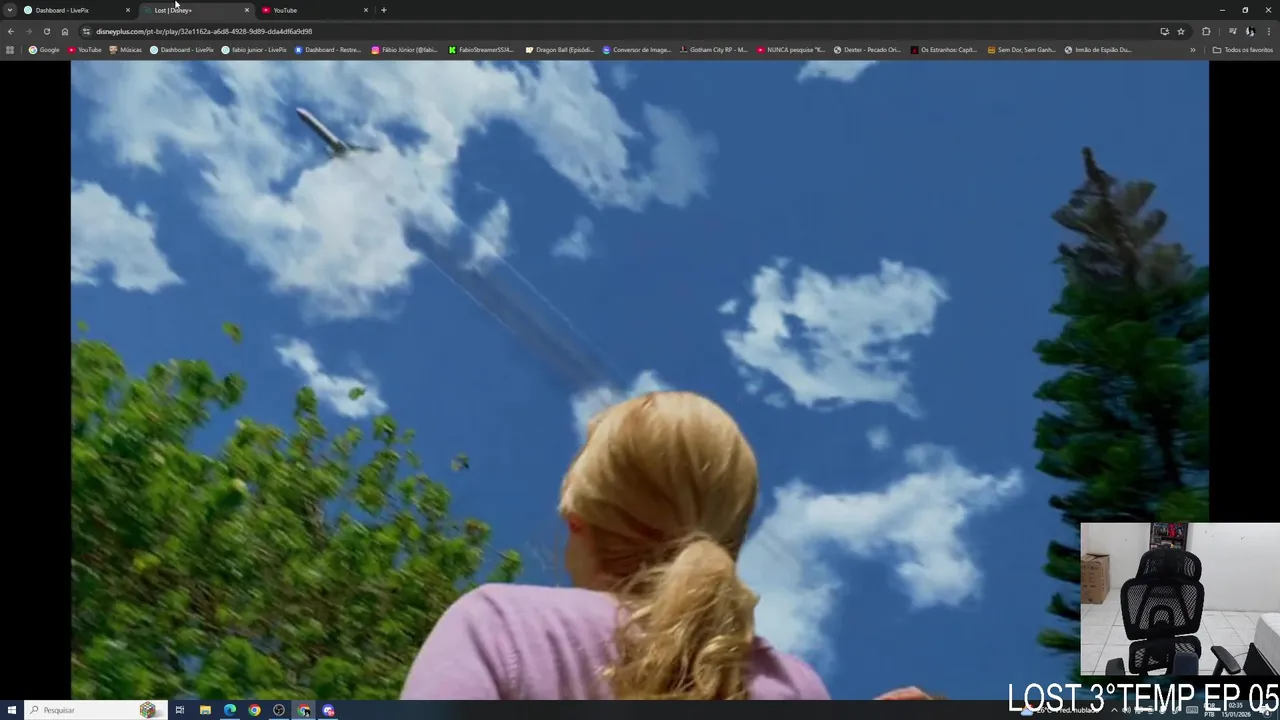This screenshot has width=1280, height=720.
Task: Open Dashboard - LivePix bookmark
Action: click(x=182, y=49)
